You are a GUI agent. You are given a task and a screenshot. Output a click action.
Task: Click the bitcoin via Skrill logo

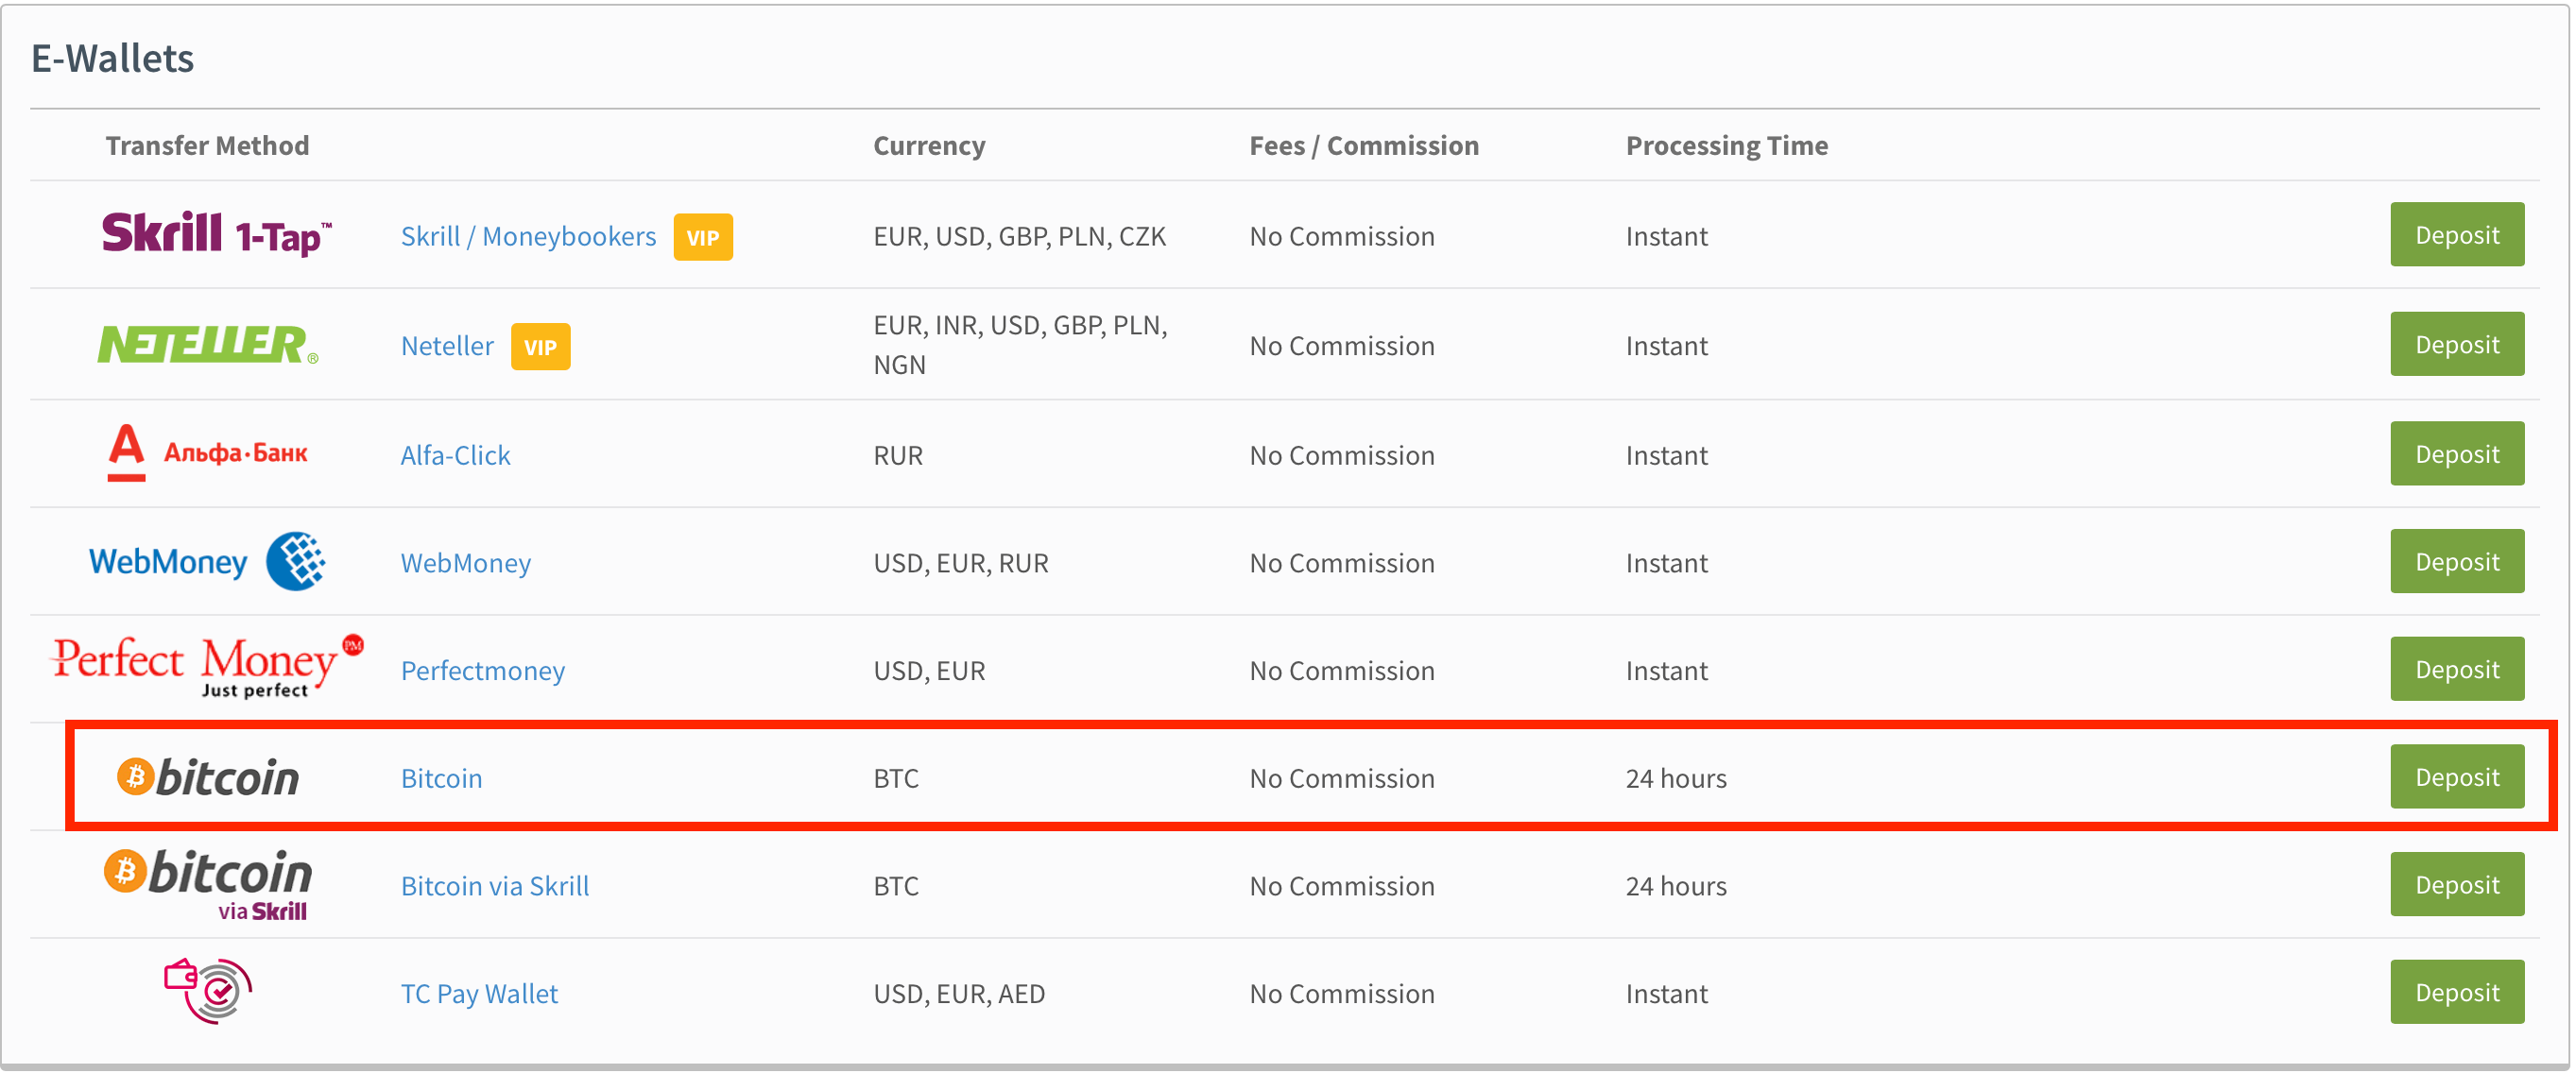tap(208, 885)
